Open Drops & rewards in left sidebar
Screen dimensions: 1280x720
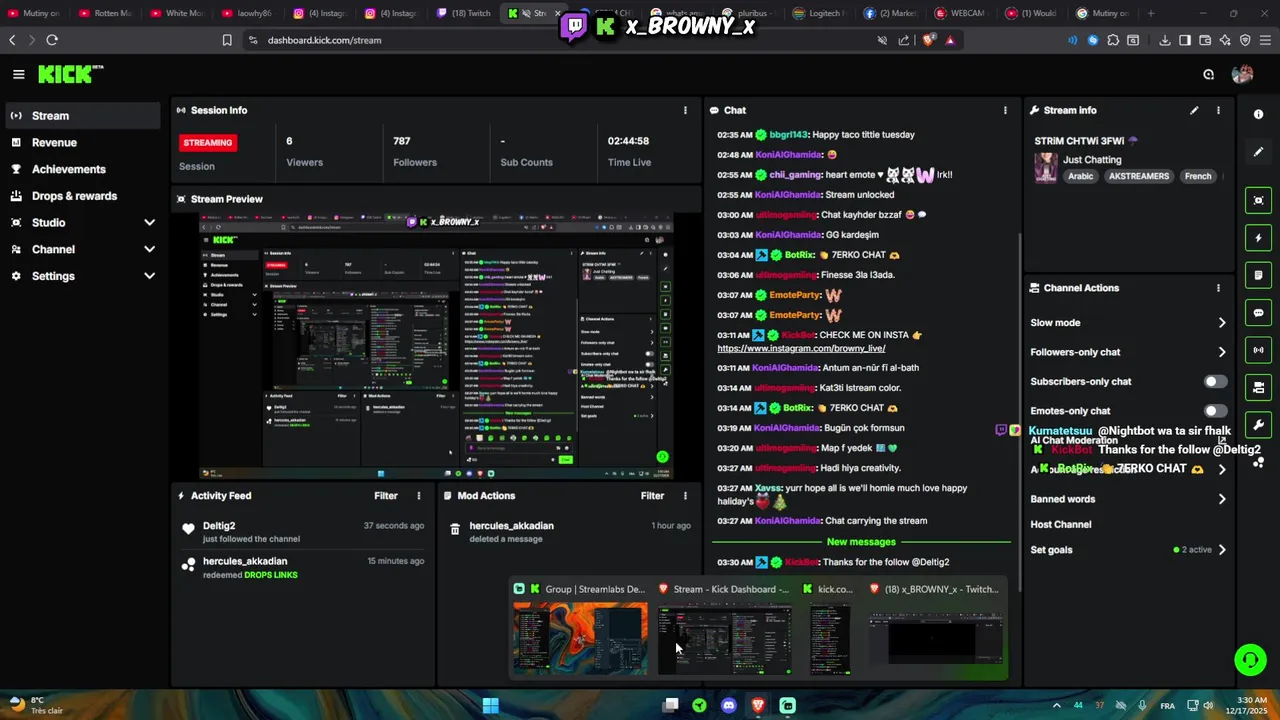(x=82, y=196)
